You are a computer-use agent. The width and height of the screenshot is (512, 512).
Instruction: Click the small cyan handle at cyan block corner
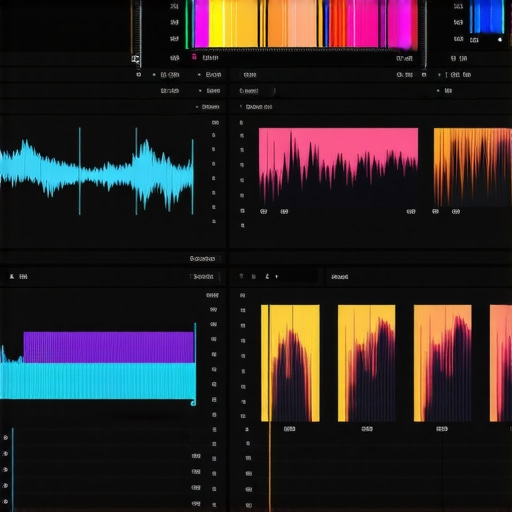(193, 403)
